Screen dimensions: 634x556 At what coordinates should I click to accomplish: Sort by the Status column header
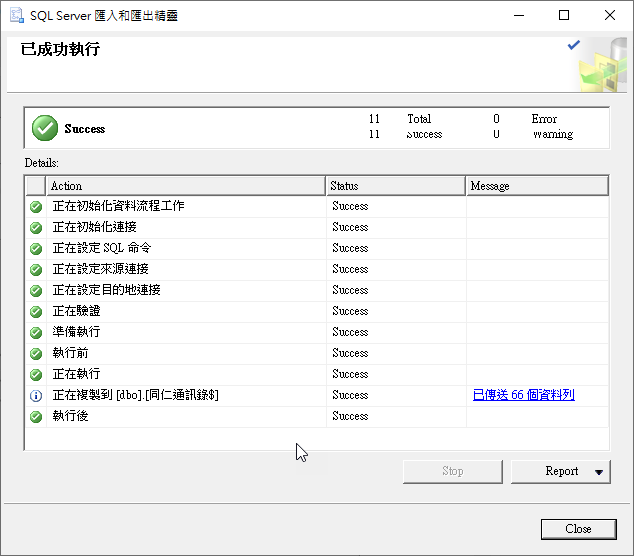(x=396, y=186)
